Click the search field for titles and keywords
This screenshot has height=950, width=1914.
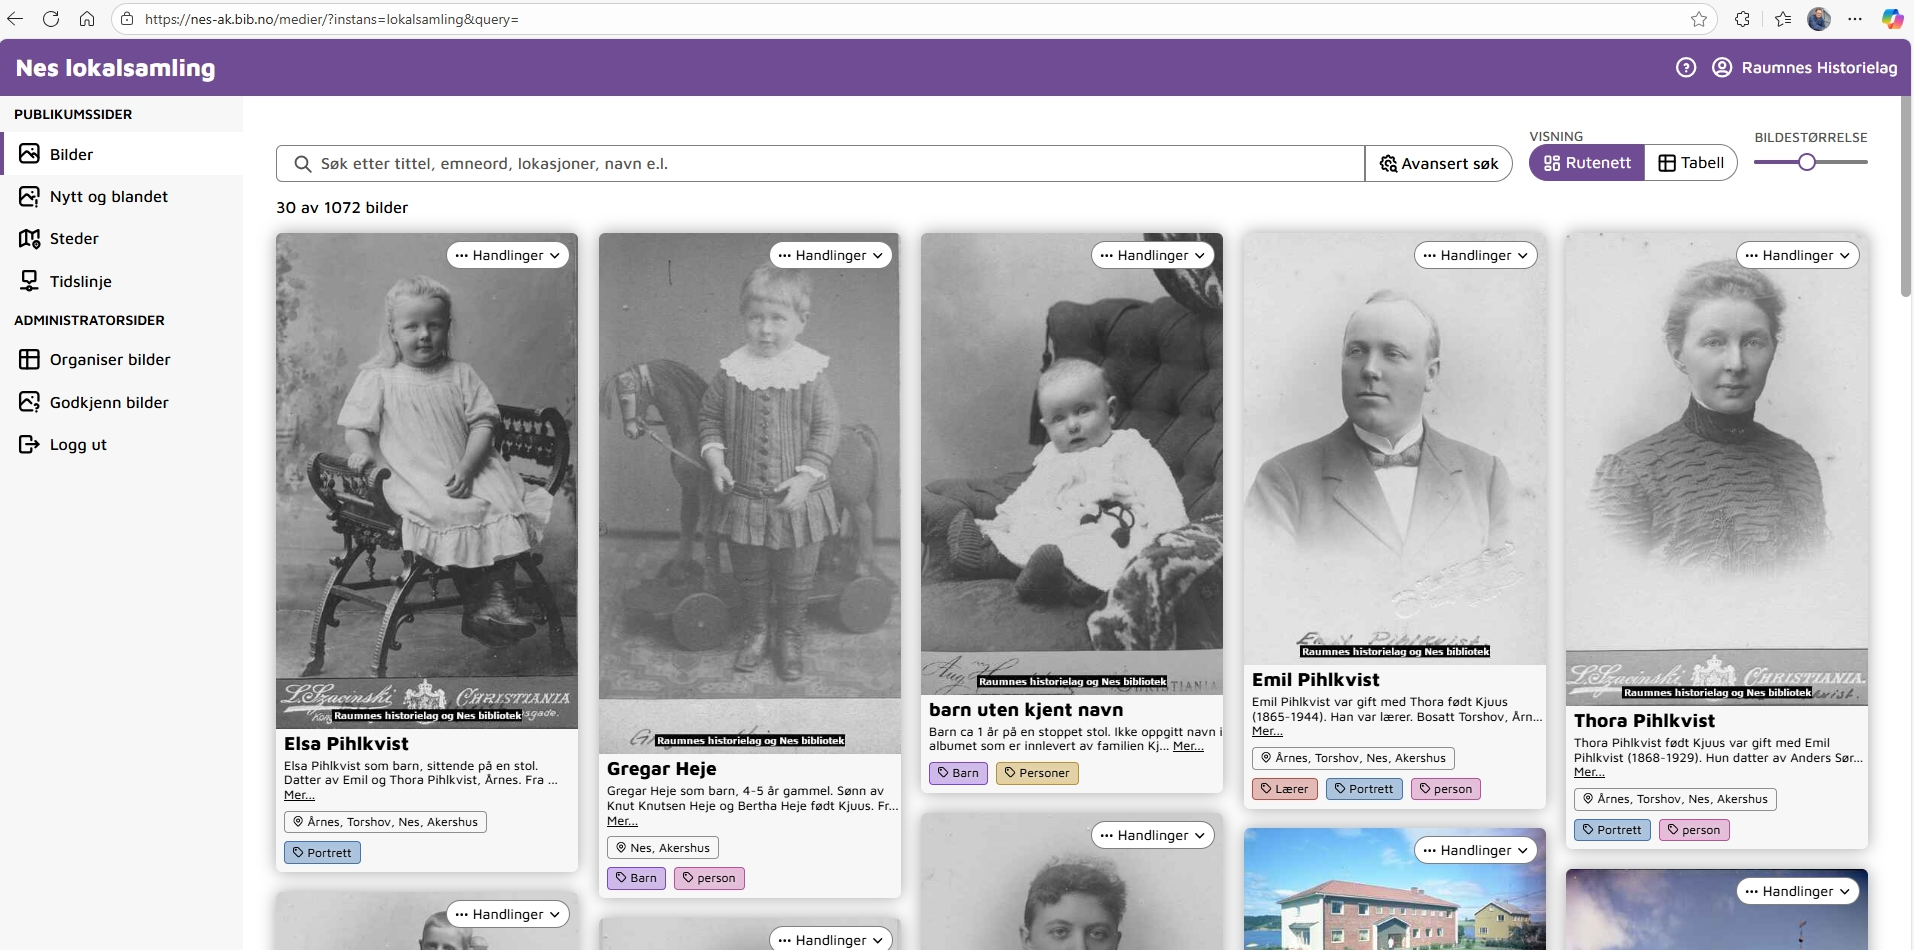click(x=820, y=164)
